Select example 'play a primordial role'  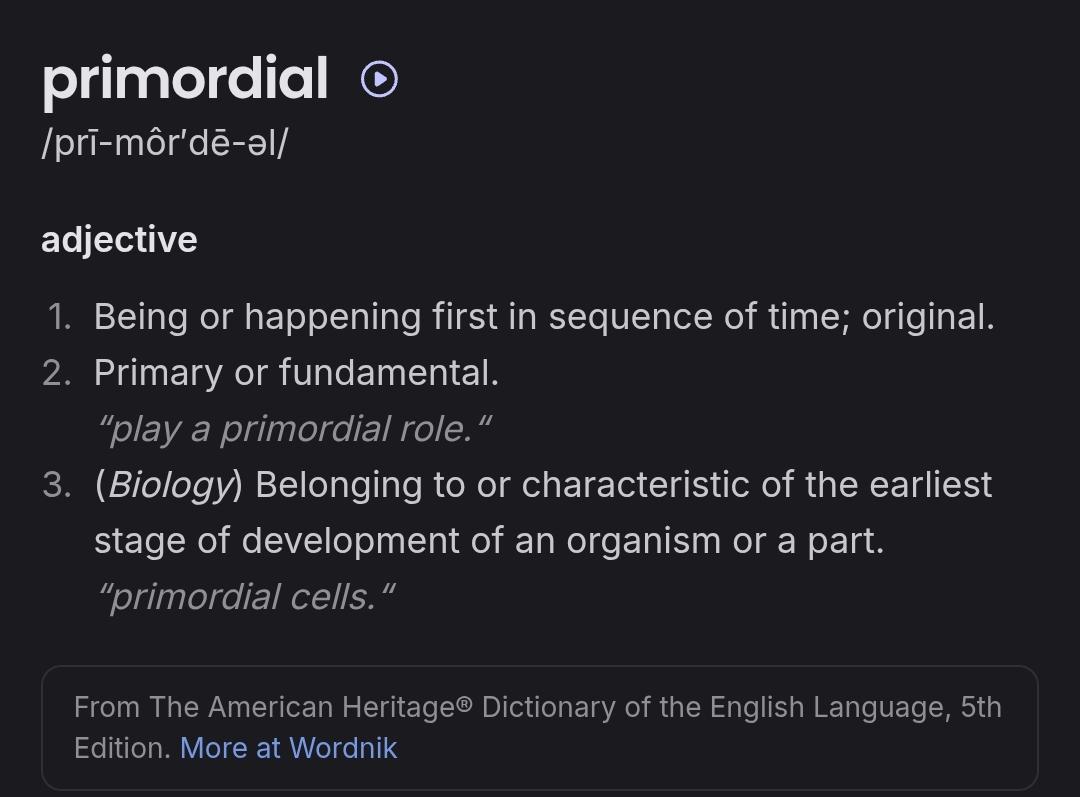pyautogui.click(x=294, y=429)
